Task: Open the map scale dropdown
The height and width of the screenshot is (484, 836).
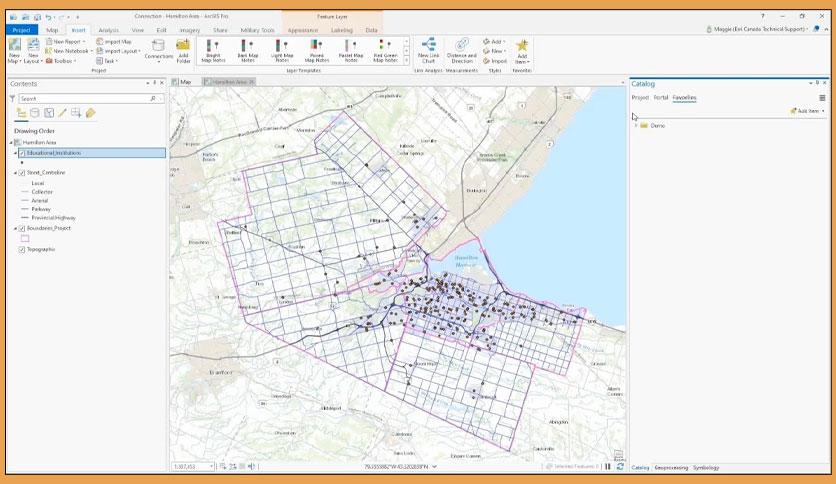Action: [x=211, y=467]
